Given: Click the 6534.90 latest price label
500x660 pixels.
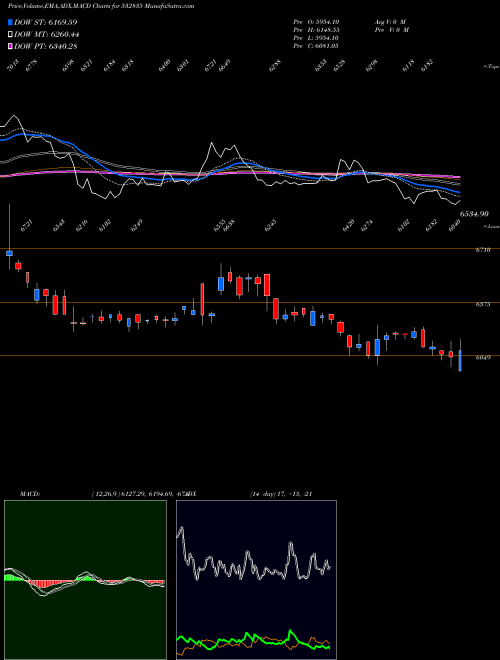Looking at the screenshot, I should (474, 214).
